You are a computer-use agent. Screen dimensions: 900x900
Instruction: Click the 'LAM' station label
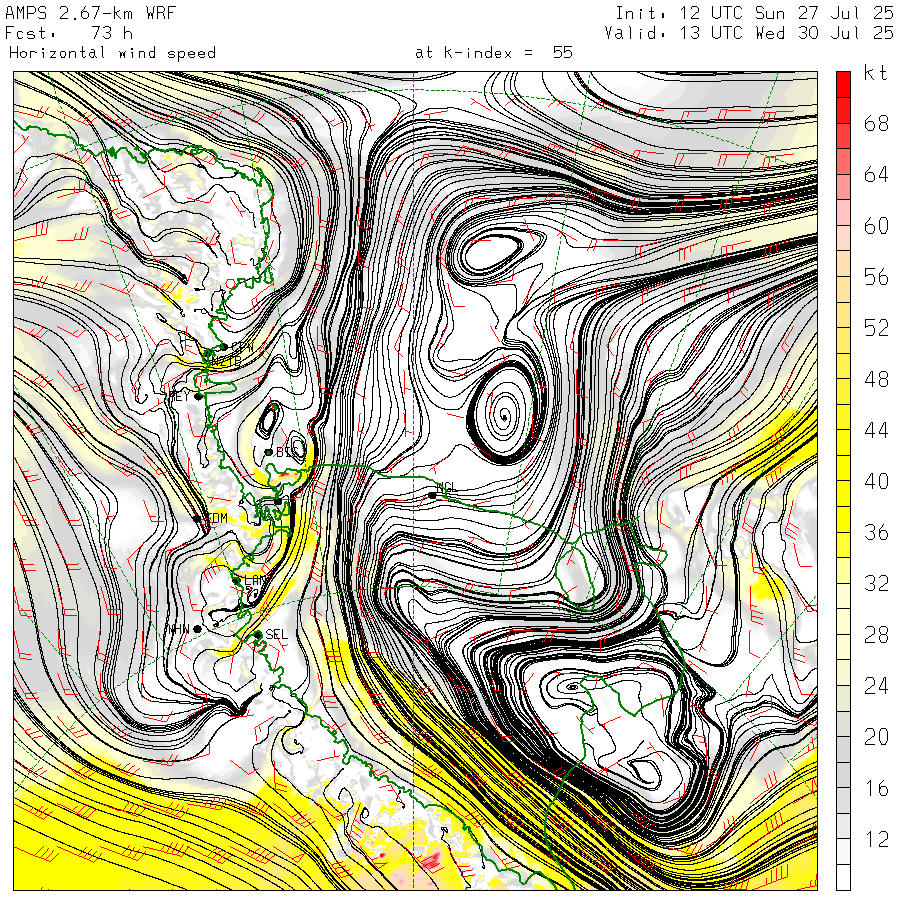[x=255, y=580]
